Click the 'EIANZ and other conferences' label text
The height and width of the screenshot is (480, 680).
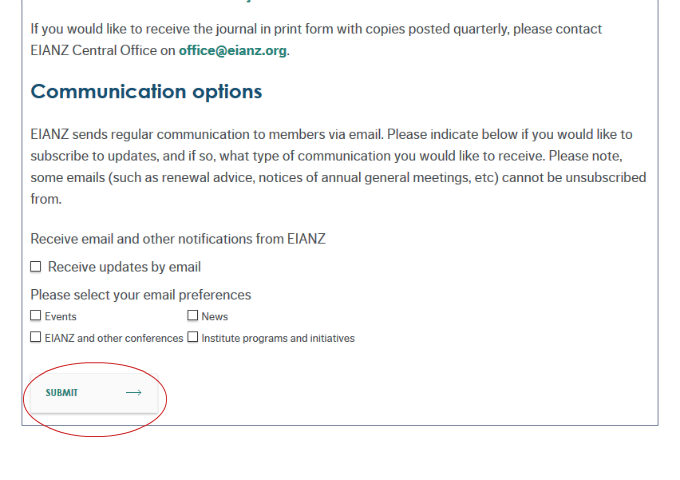coord(114,339)
